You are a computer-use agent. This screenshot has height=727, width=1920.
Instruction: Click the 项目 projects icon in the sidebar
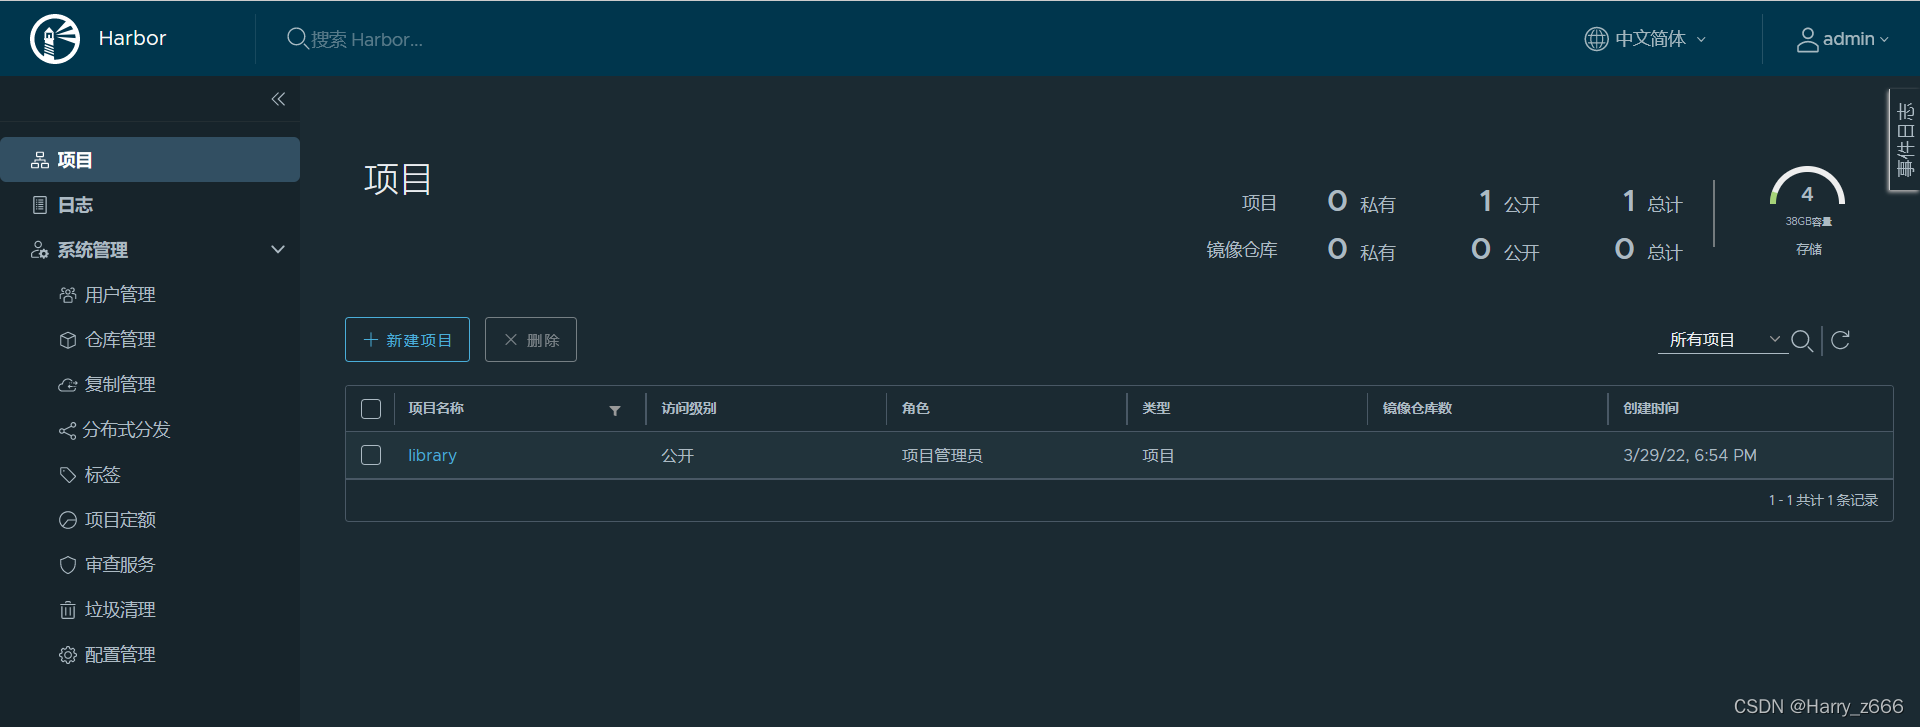(x=40, y=160)
